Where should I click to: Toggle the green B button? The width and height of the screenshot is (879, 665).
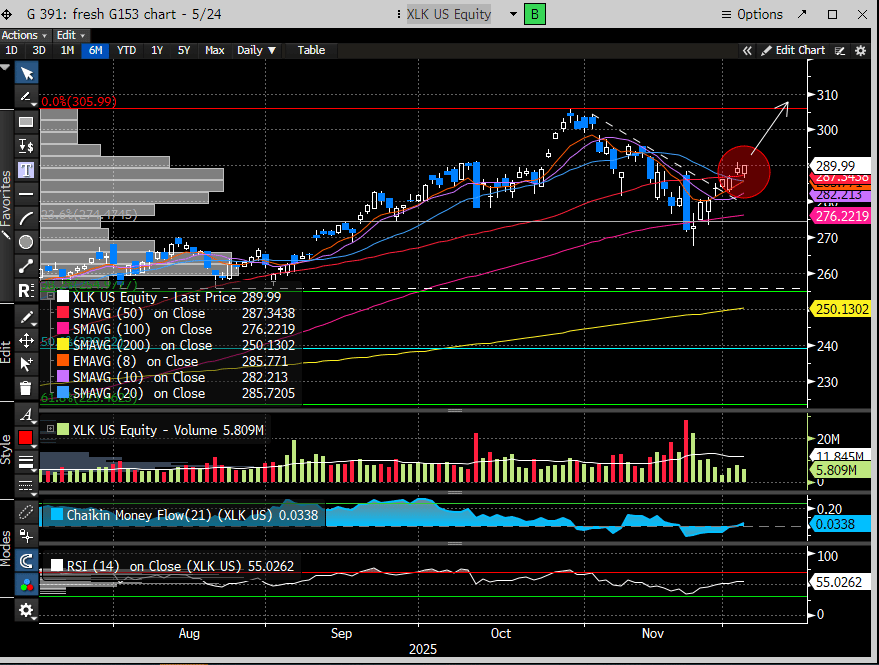tap(534, 14)
